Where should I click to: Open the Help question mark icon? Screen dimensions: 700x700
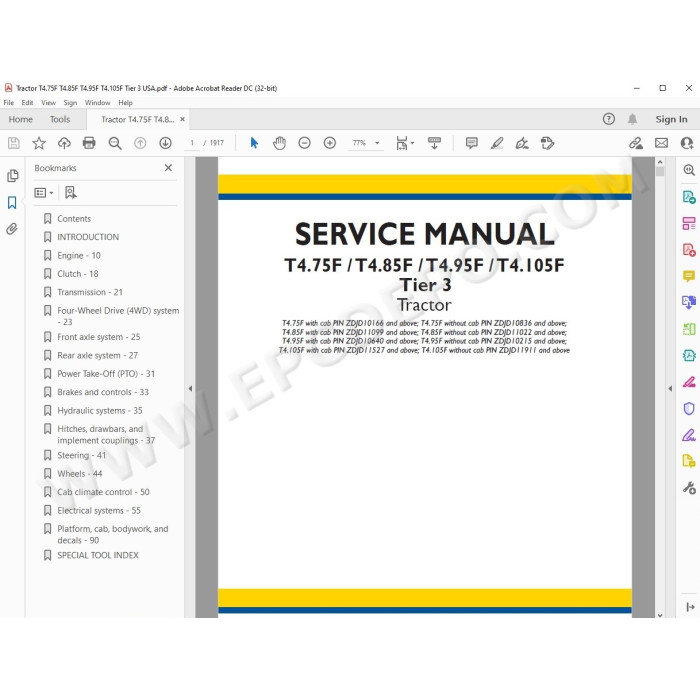(x=608, y=119)
